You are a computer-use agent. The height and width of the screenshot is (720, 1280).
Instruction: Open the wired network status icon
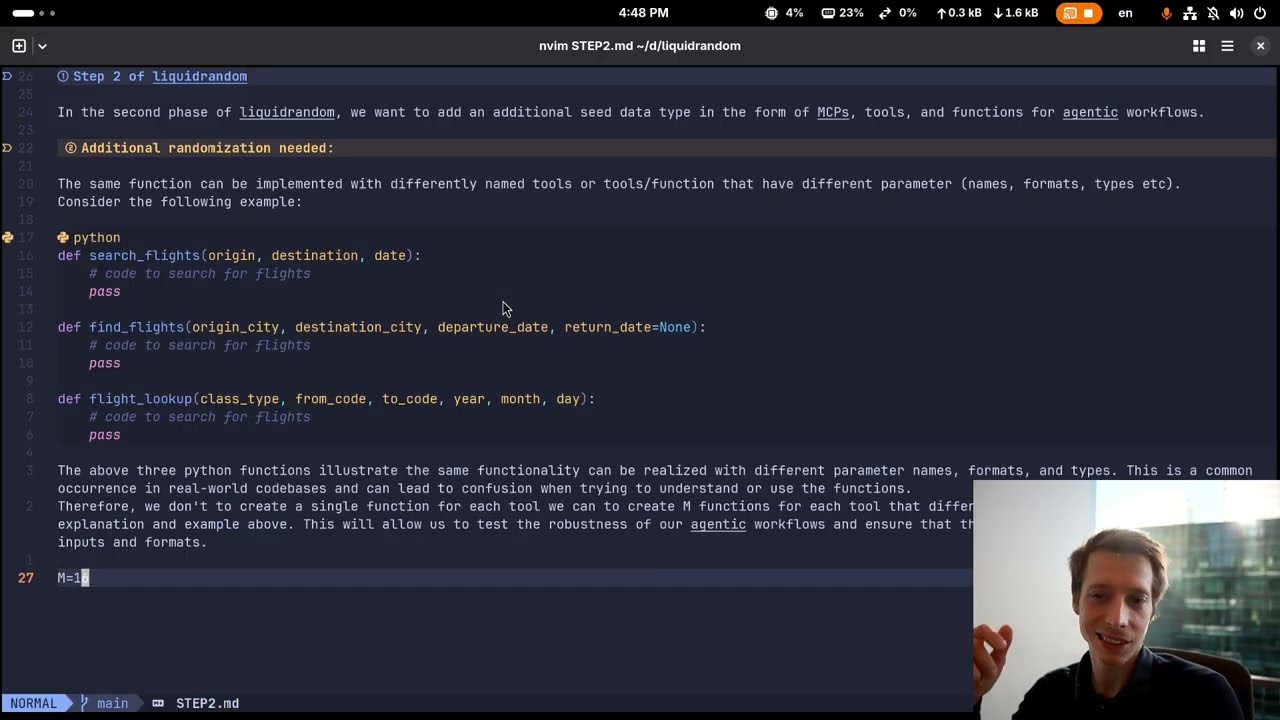1190,13
